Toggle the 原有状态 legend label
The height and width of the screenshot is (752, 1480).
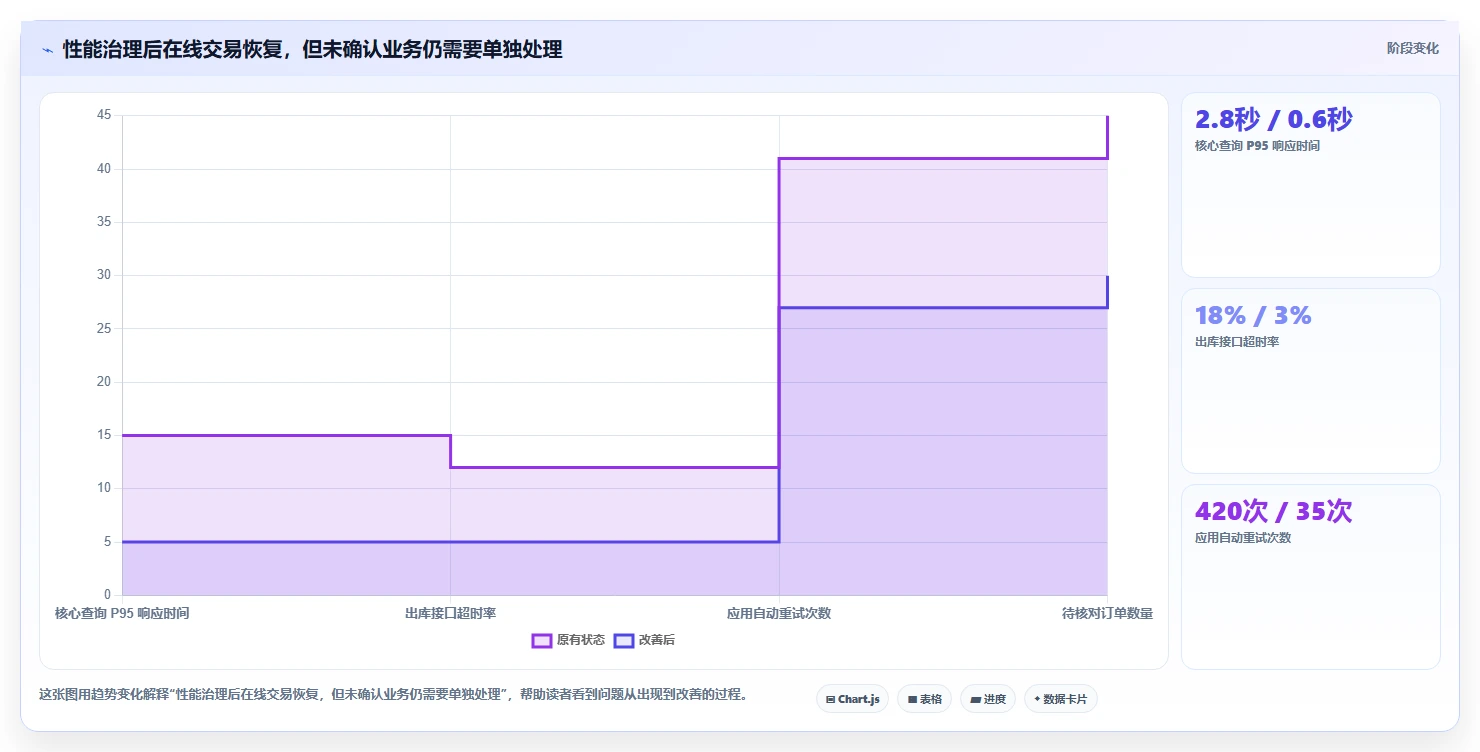(581, 641)
